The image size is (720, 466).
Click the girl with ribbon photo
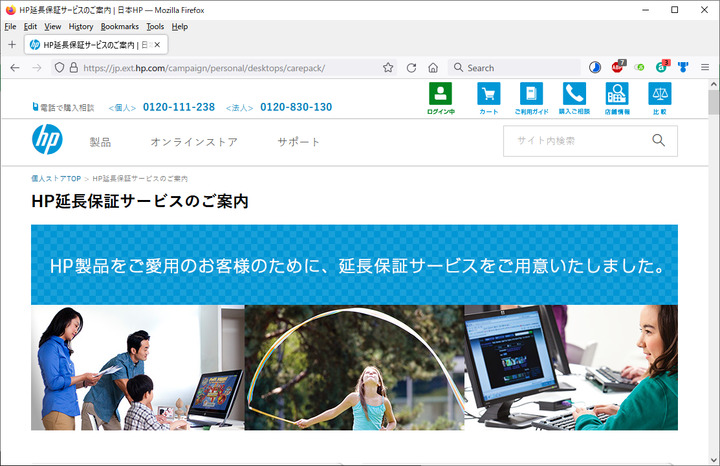(354, 368)
